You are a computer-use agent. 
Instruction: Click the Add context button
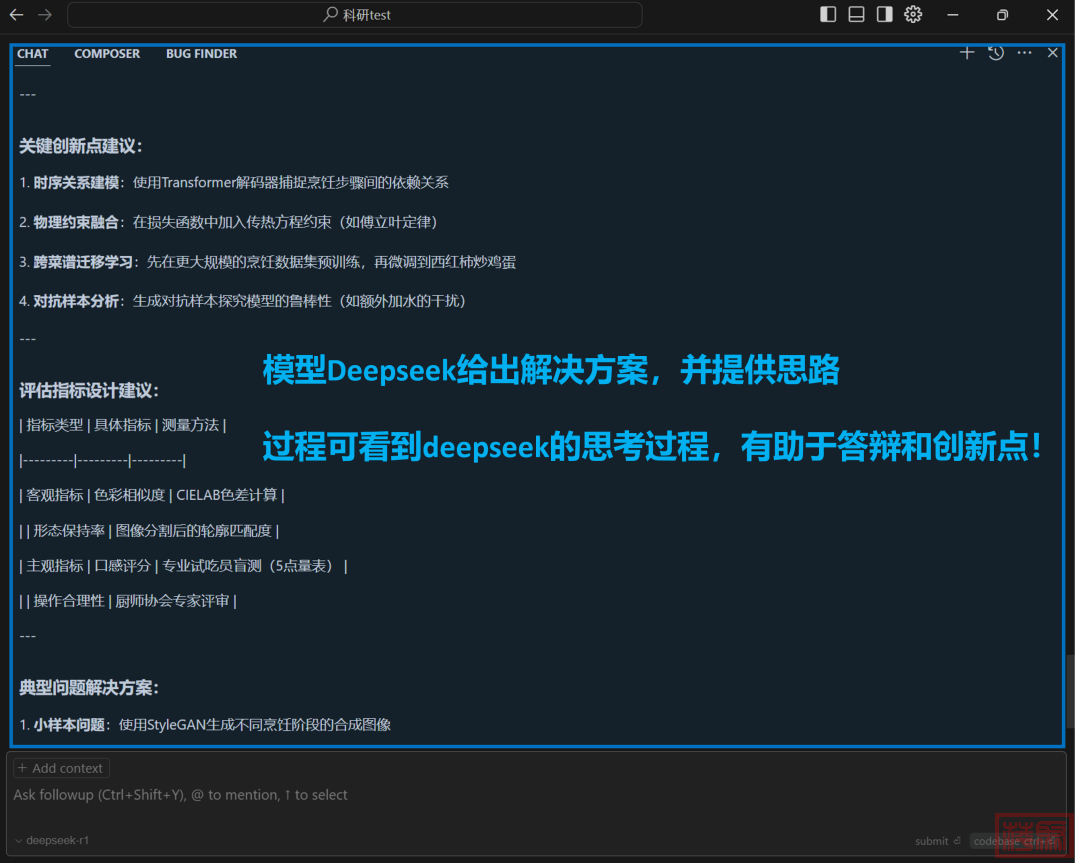pos(61,768)
